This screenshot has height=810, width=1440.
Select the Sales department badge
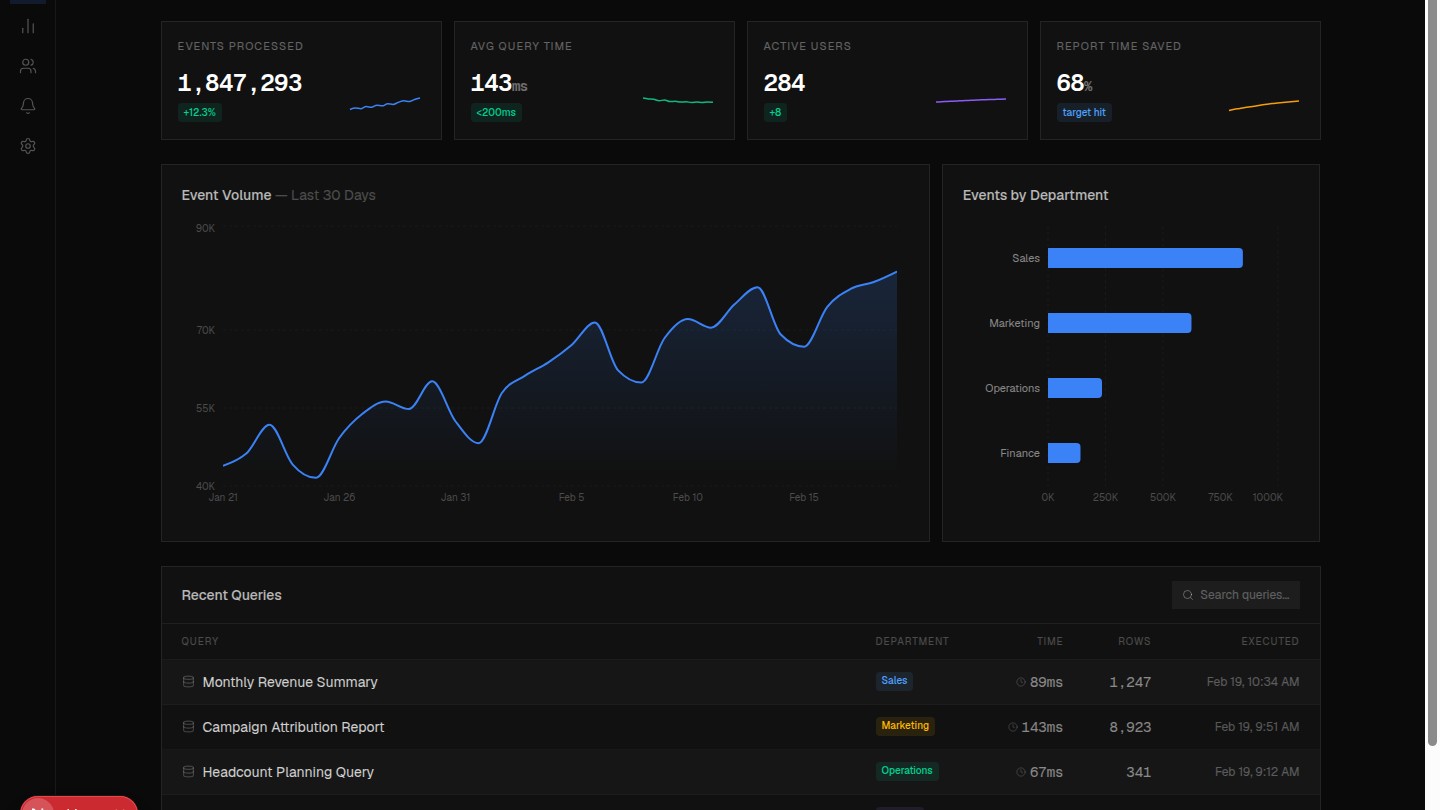tap(893, 681)
